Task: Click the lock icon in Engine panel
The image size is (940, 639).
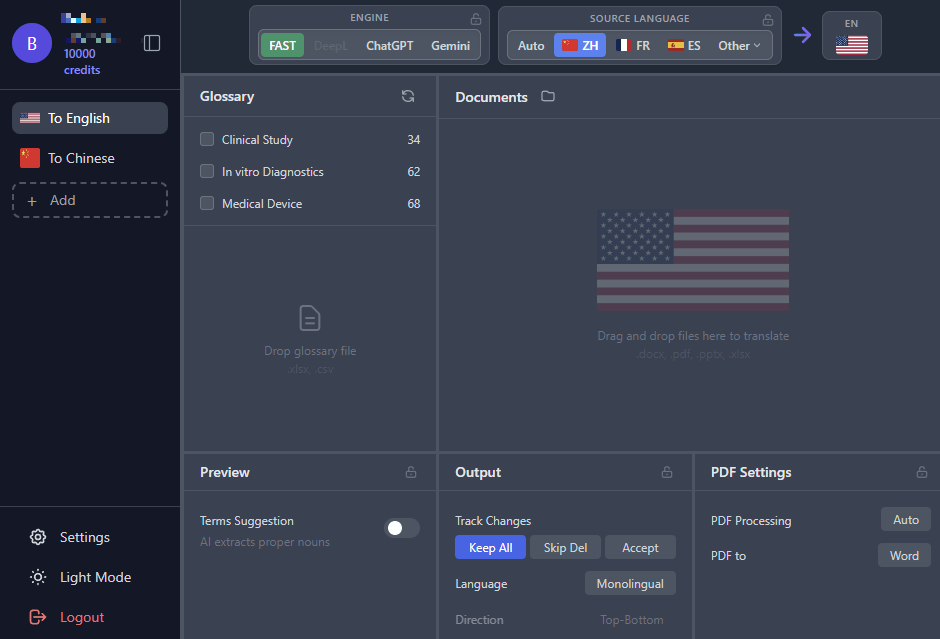Action: click(476, 19)
